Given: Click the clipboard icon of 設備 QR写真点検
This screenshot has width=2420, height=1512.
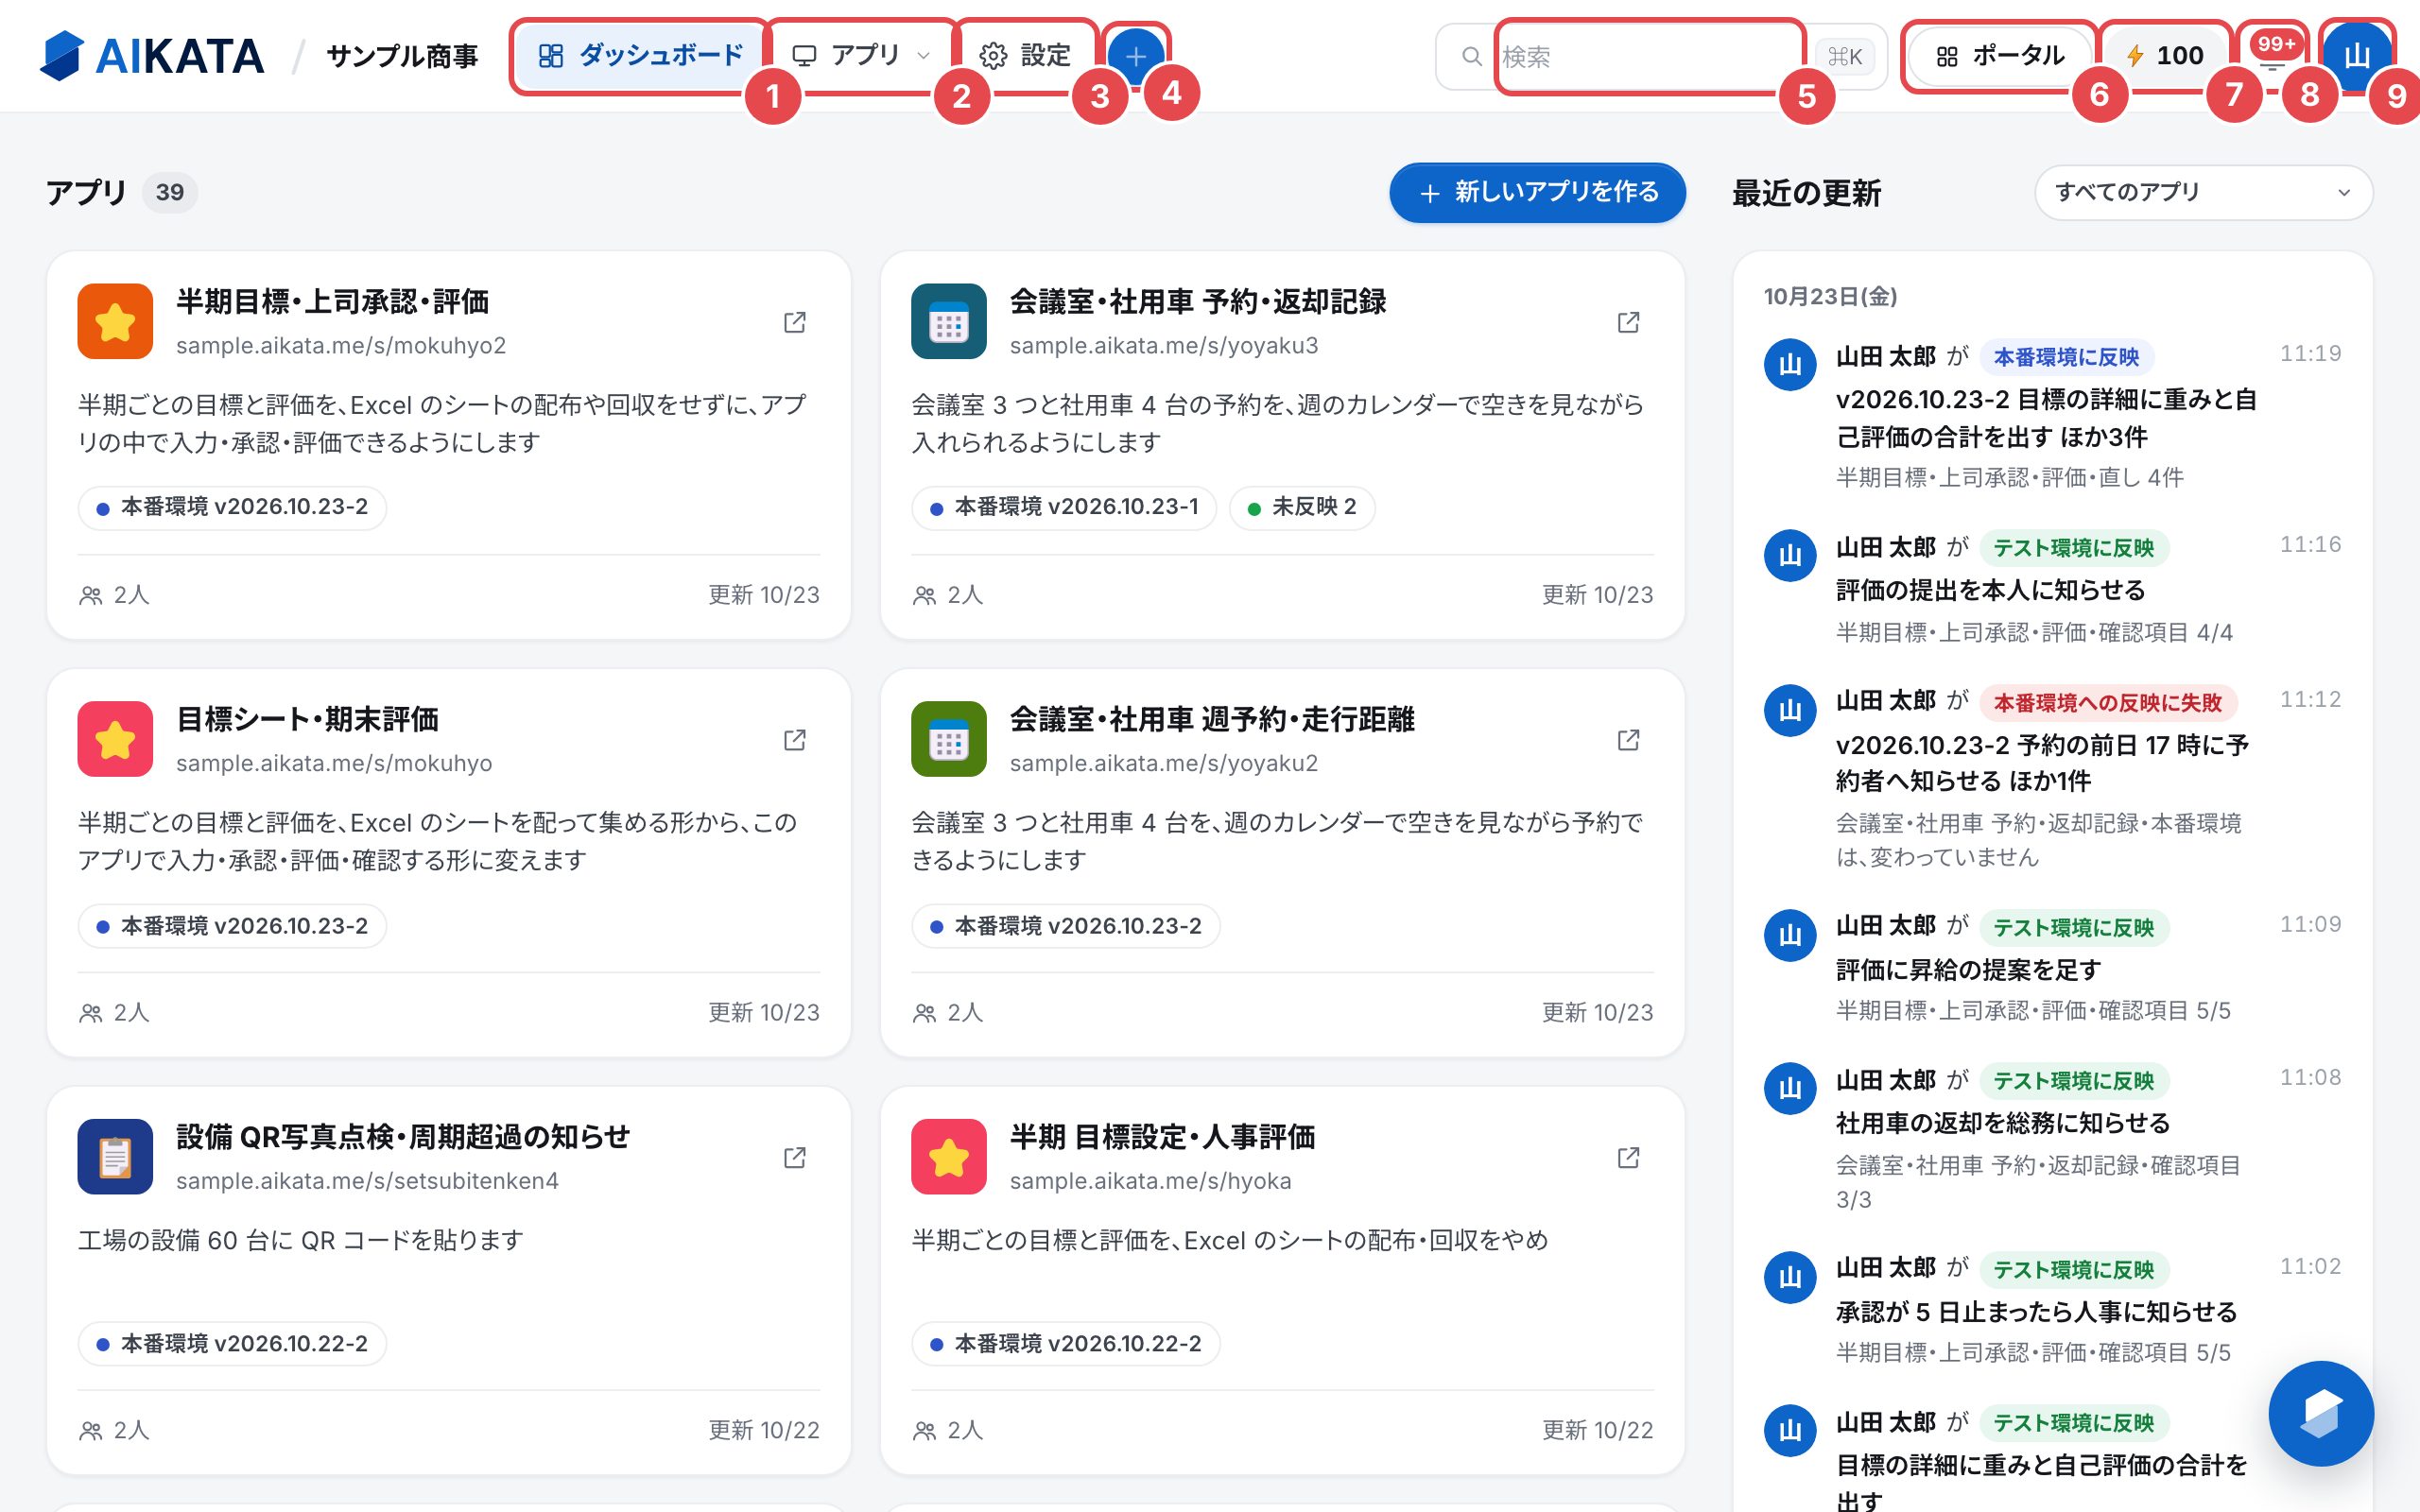Looking at the screenshot, I should pyautogui.click(x=115, y=1156).
